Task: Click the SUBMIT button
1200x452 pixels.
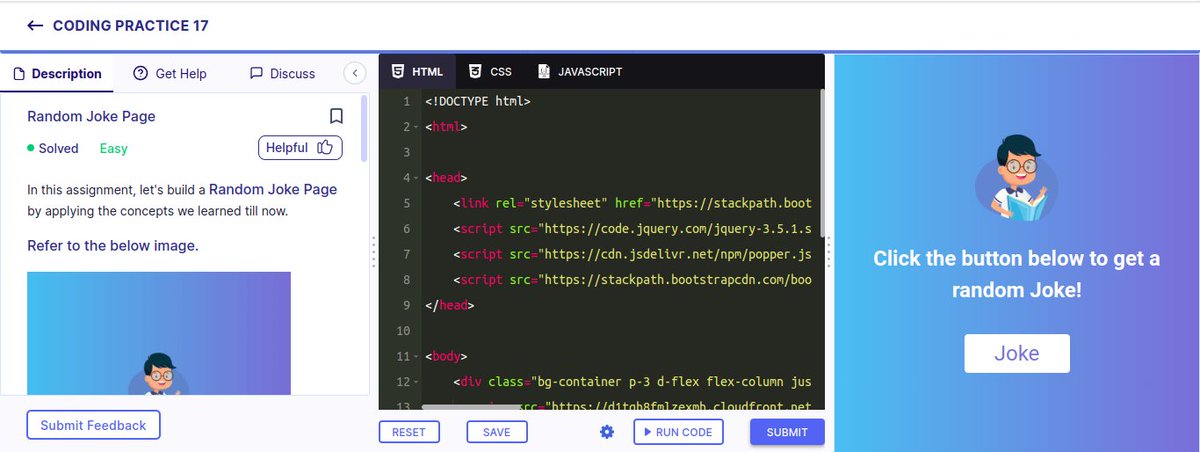Action: [787, 432]
